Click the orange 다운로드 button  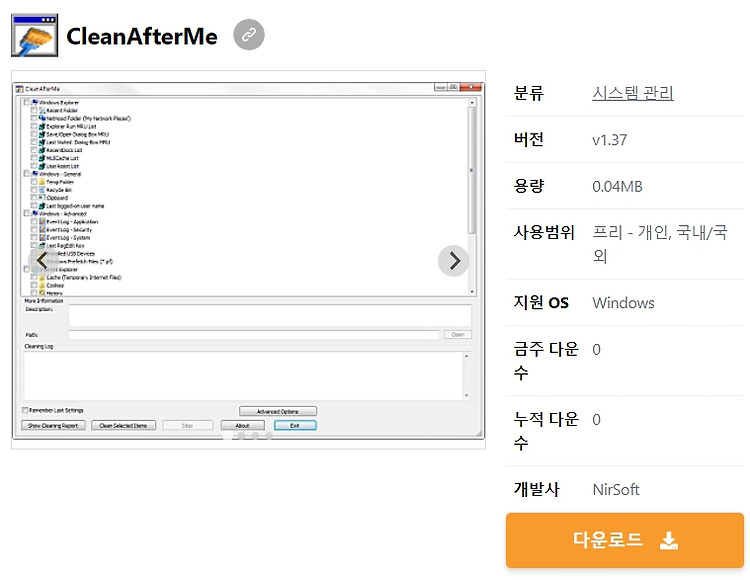(625, 540)
